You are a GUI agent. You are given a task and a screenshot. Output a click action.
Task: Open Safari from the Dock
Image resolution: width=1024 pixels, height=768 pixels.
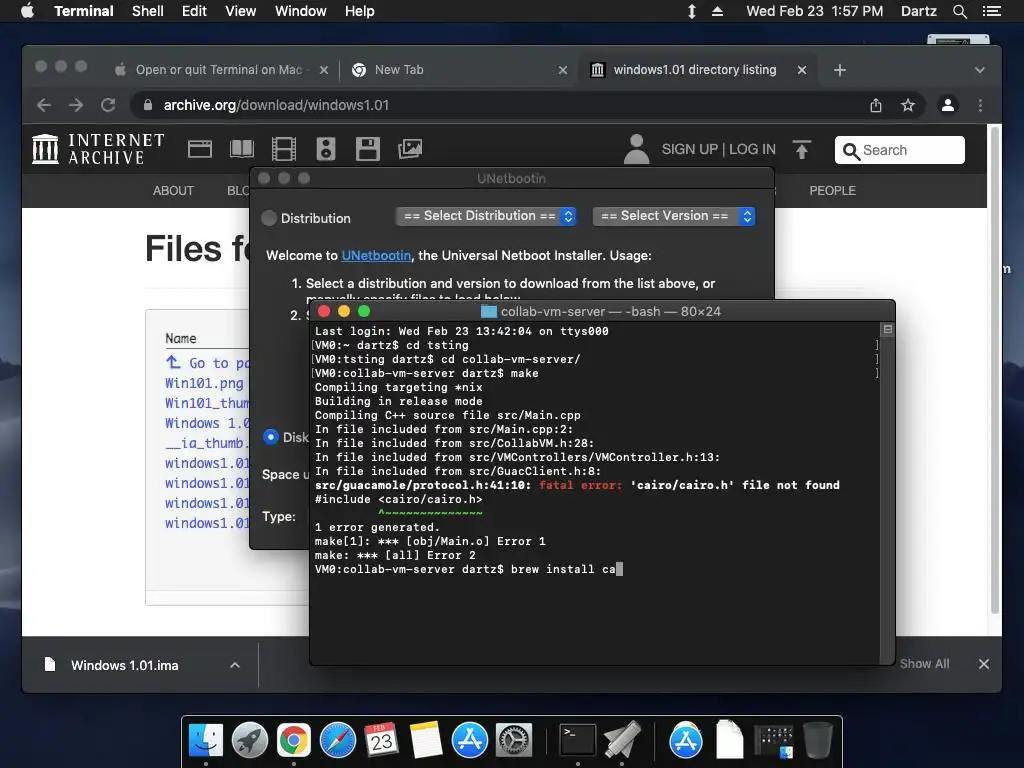(x=338, y=741)
